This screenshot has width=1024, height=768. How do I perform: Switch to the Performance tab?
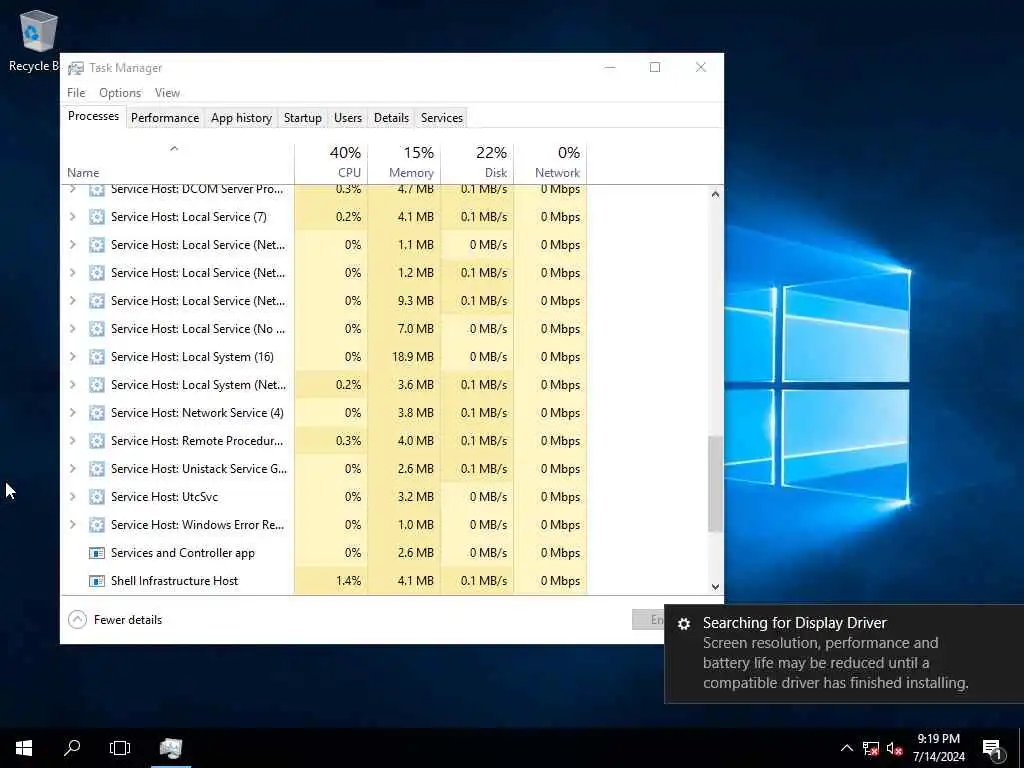tap(165, 118)
